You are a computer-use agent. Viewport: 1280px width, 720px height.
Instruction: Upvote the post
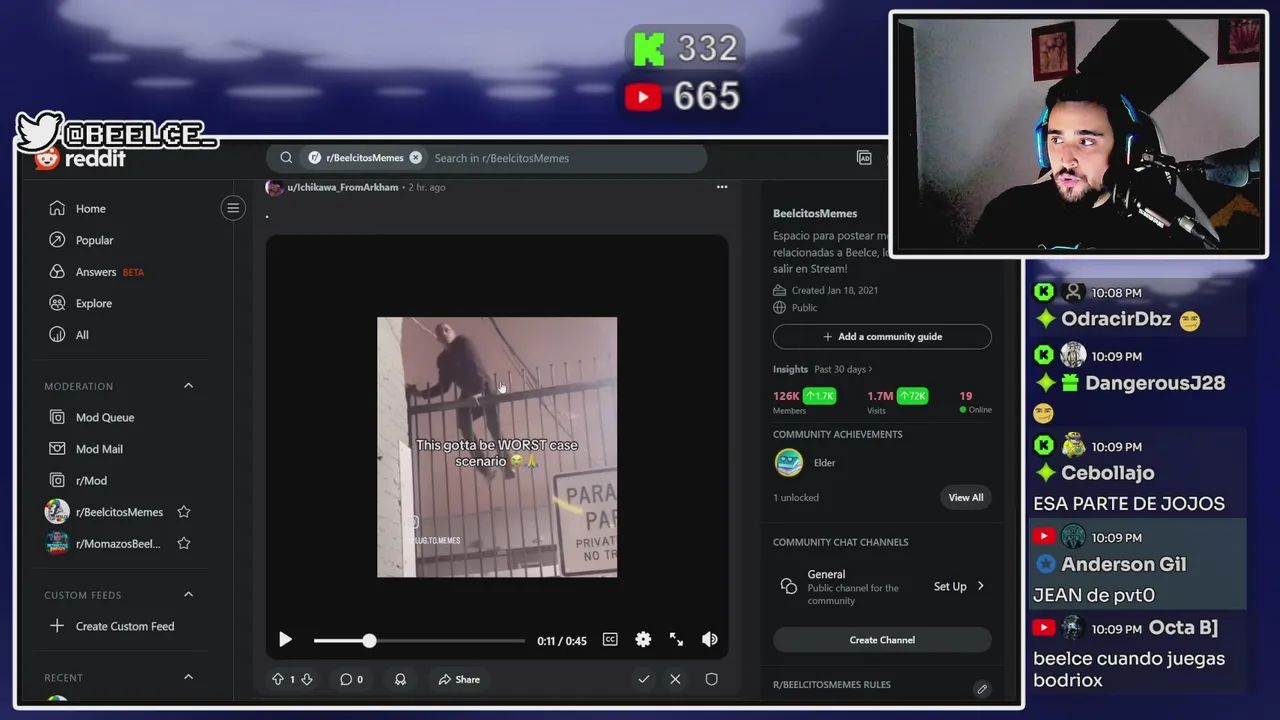tap(278, 679)
